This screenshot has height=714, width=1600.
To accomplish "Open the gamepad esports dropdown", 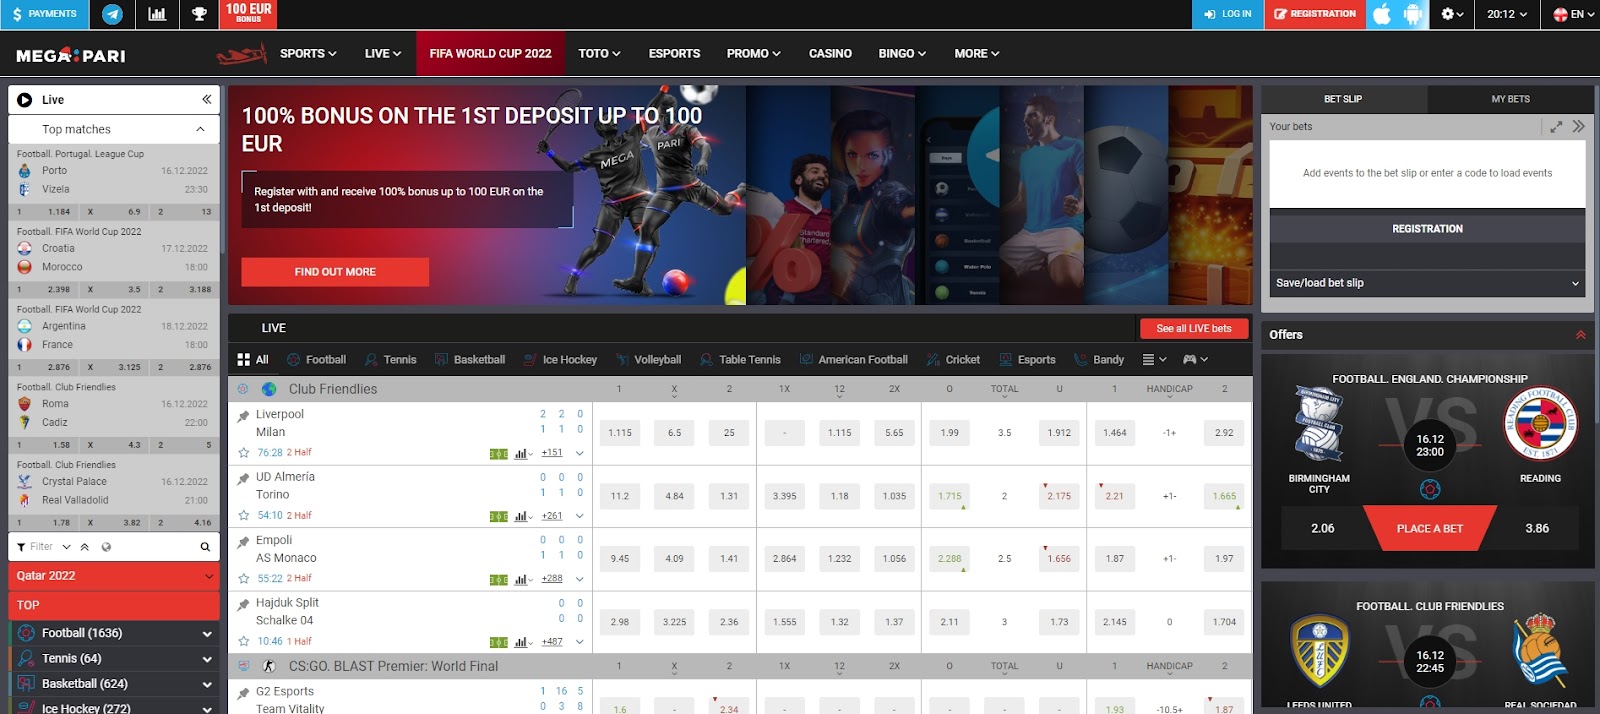I will [1195, 360].
